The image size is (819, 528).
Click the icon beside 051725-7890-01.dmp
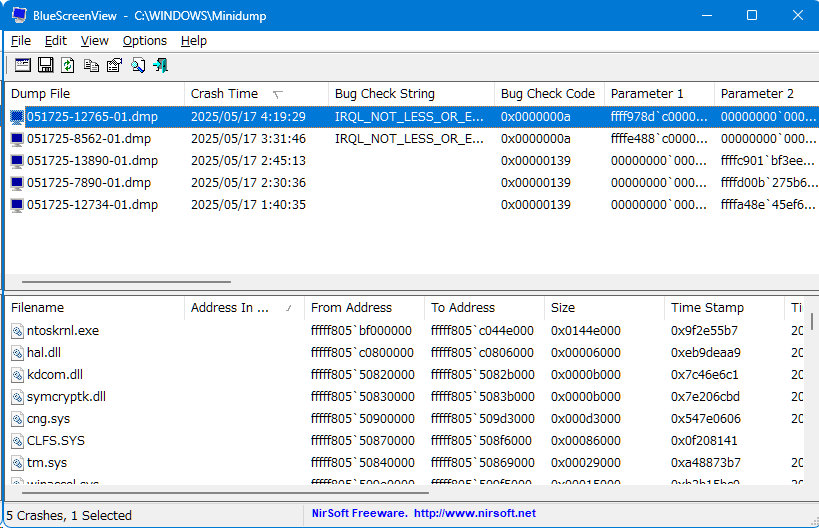pyautogui.click(x=17, y=183)
